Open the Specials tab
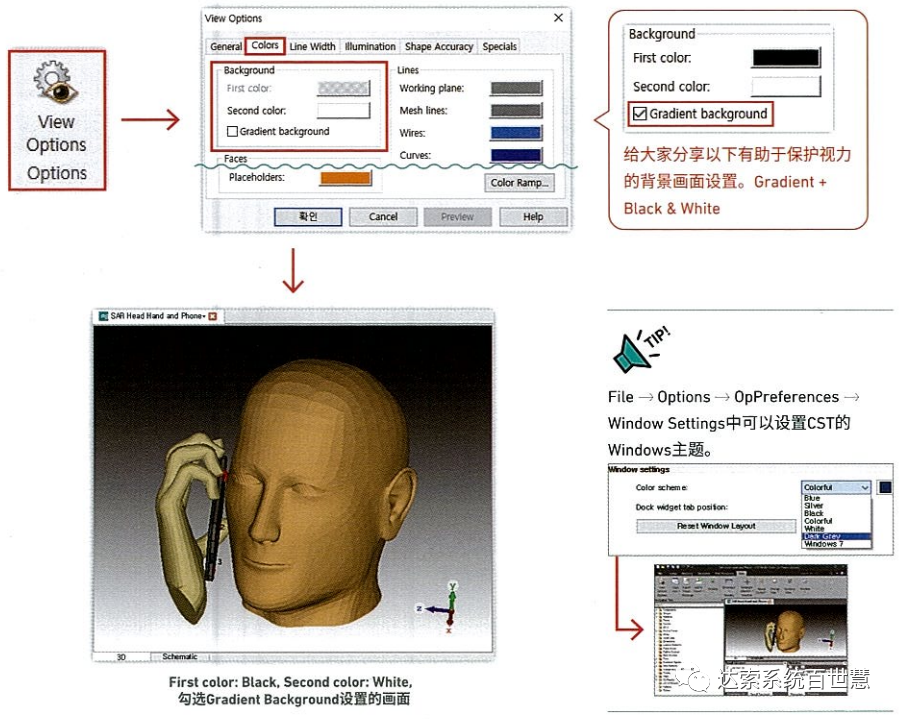Viewport: 900px width, 719px height. coord(499,46)
